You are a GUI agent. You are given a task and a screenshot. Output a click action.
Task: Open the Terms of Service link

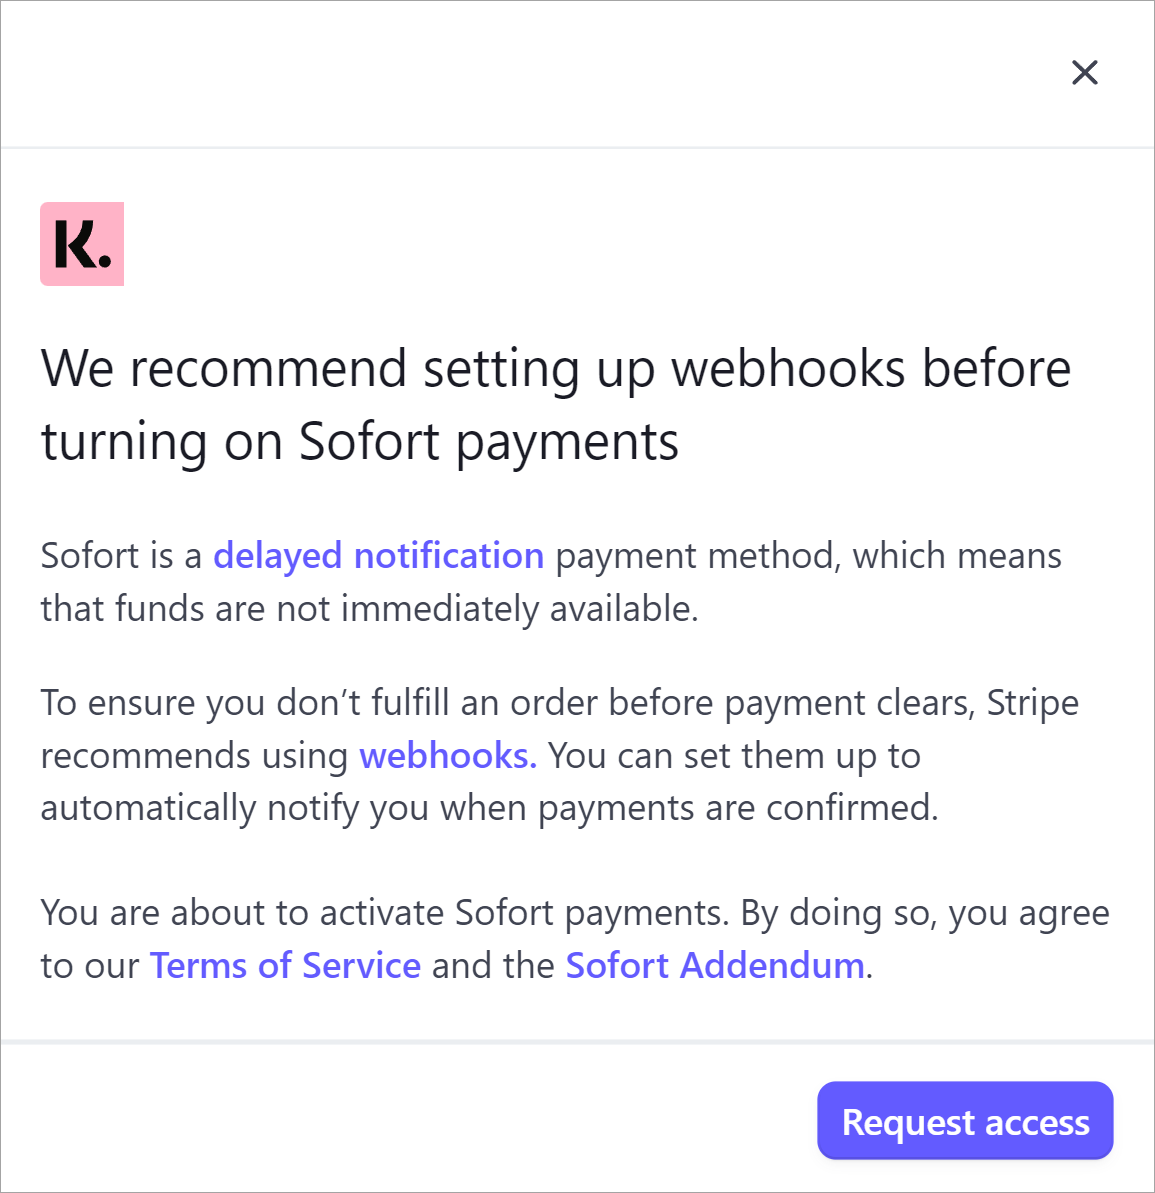point(285,966)
